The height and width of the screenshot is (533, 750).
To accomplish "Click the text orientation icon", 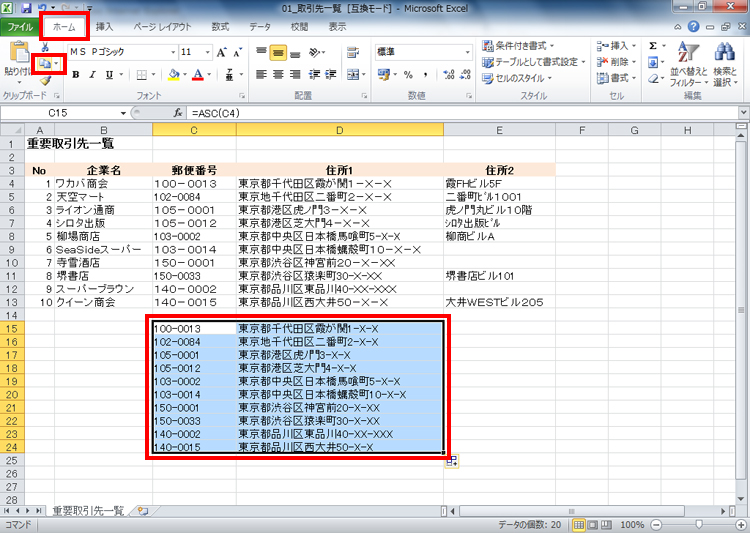I will [315, 52].
